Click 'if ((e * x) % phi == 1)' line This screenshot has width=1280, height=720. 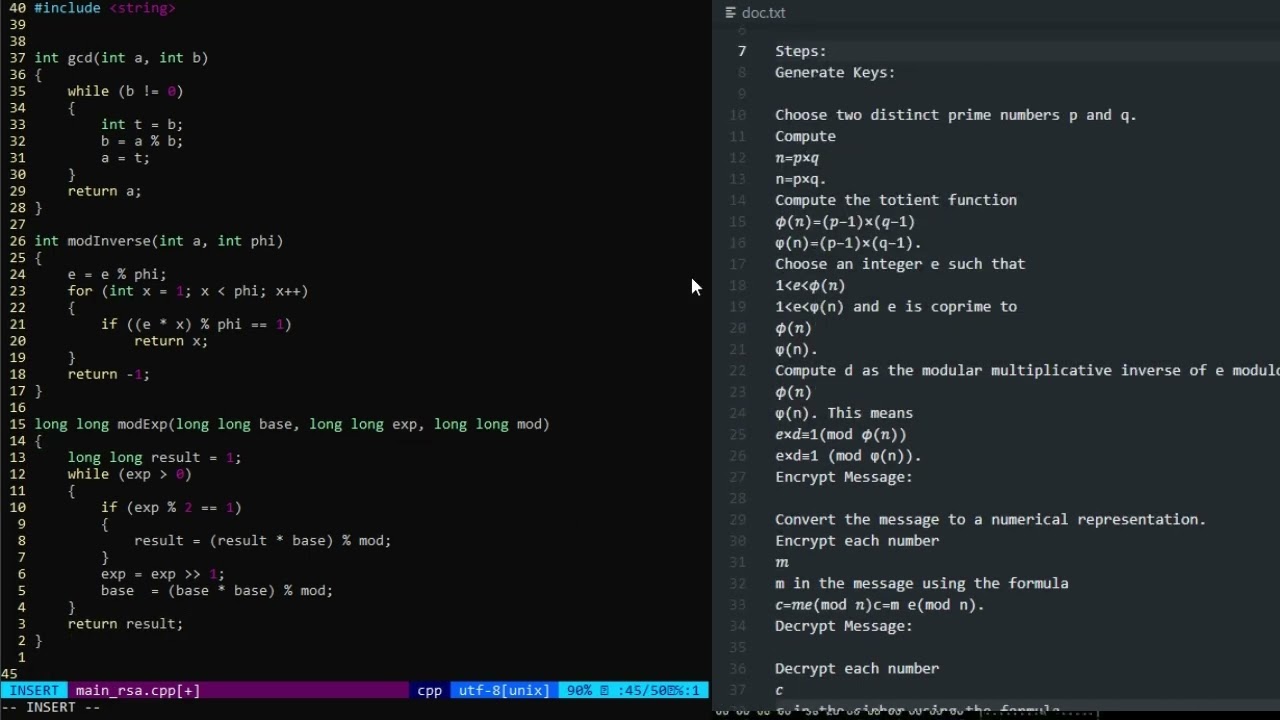(196, 324)
